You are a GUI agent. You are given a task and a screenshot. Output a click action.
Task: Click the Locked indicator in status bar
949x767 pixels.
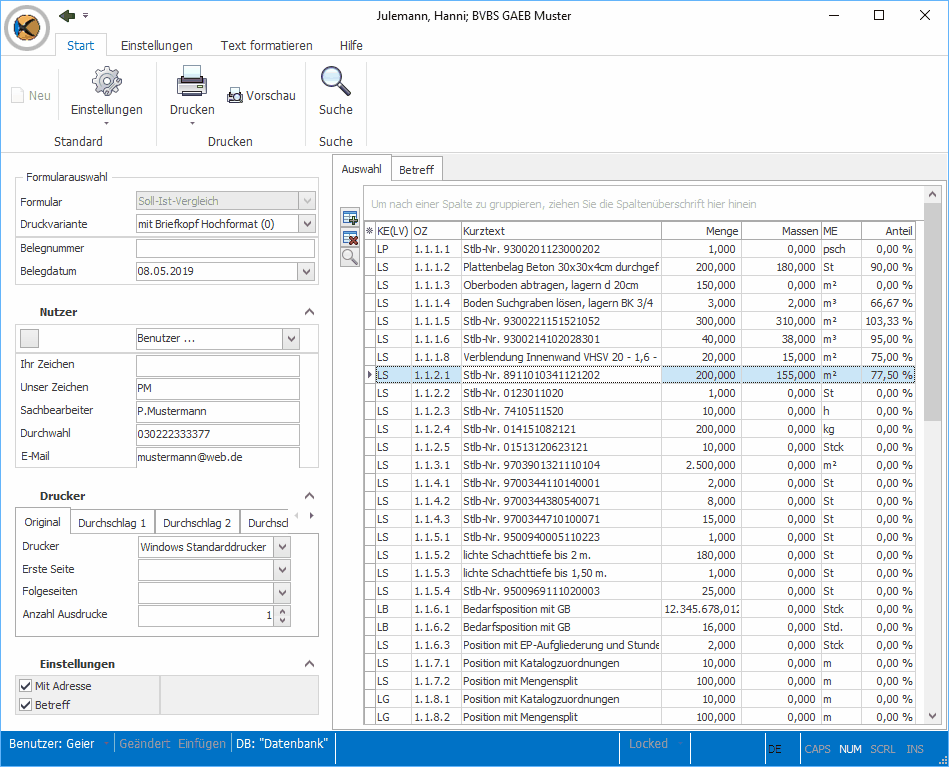click(x=648, y=743)
